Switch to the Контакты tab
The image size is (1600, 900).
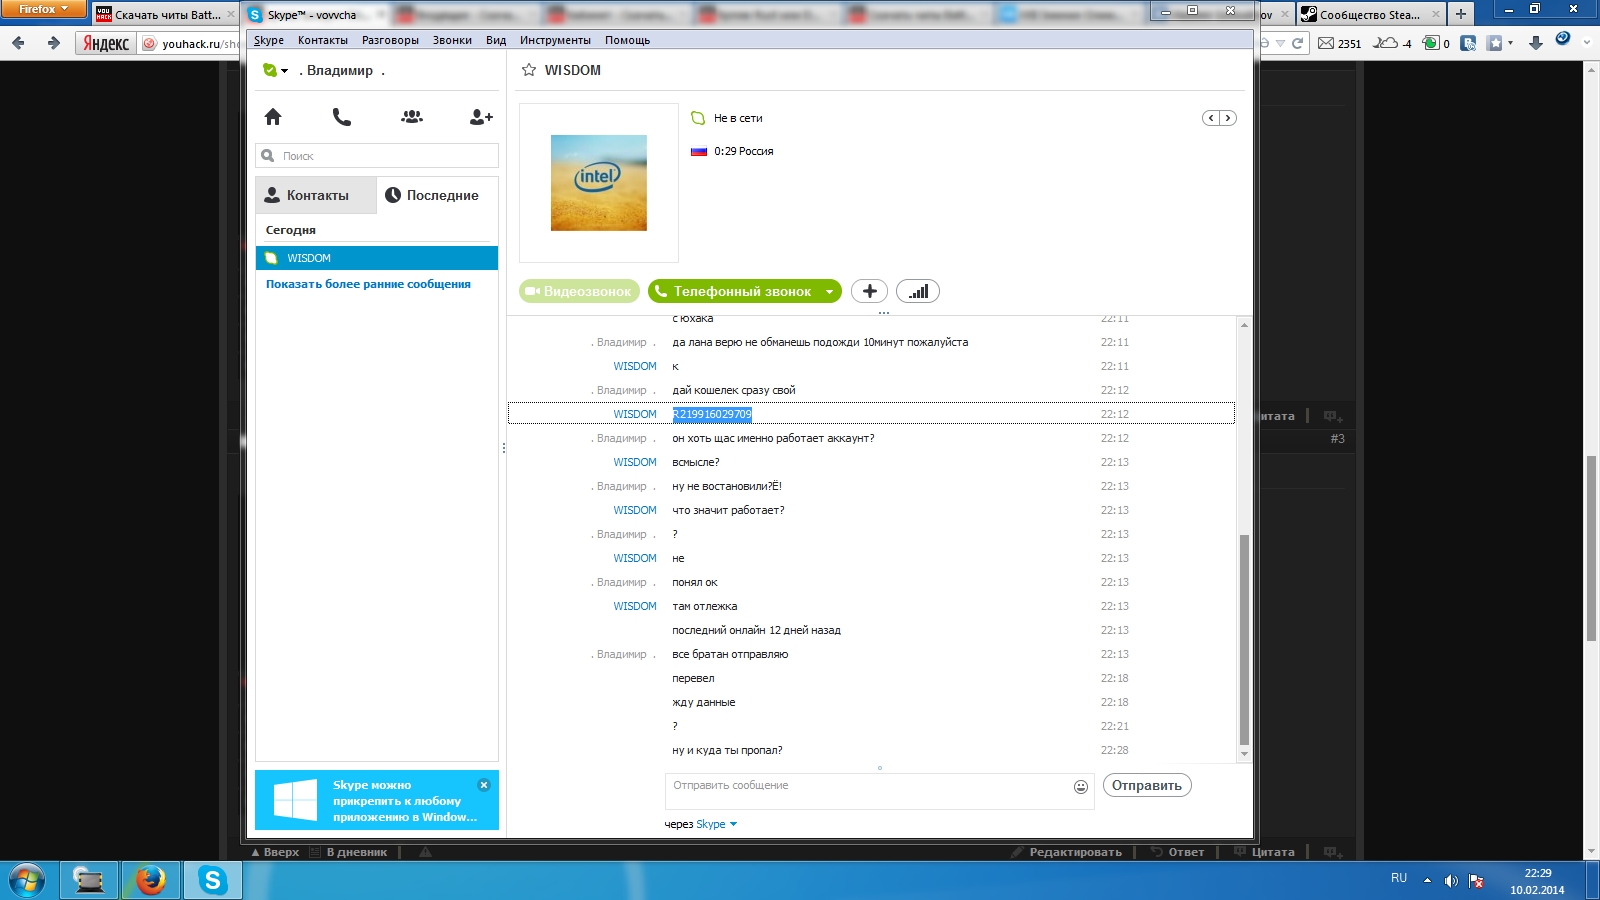click(316, 195)
